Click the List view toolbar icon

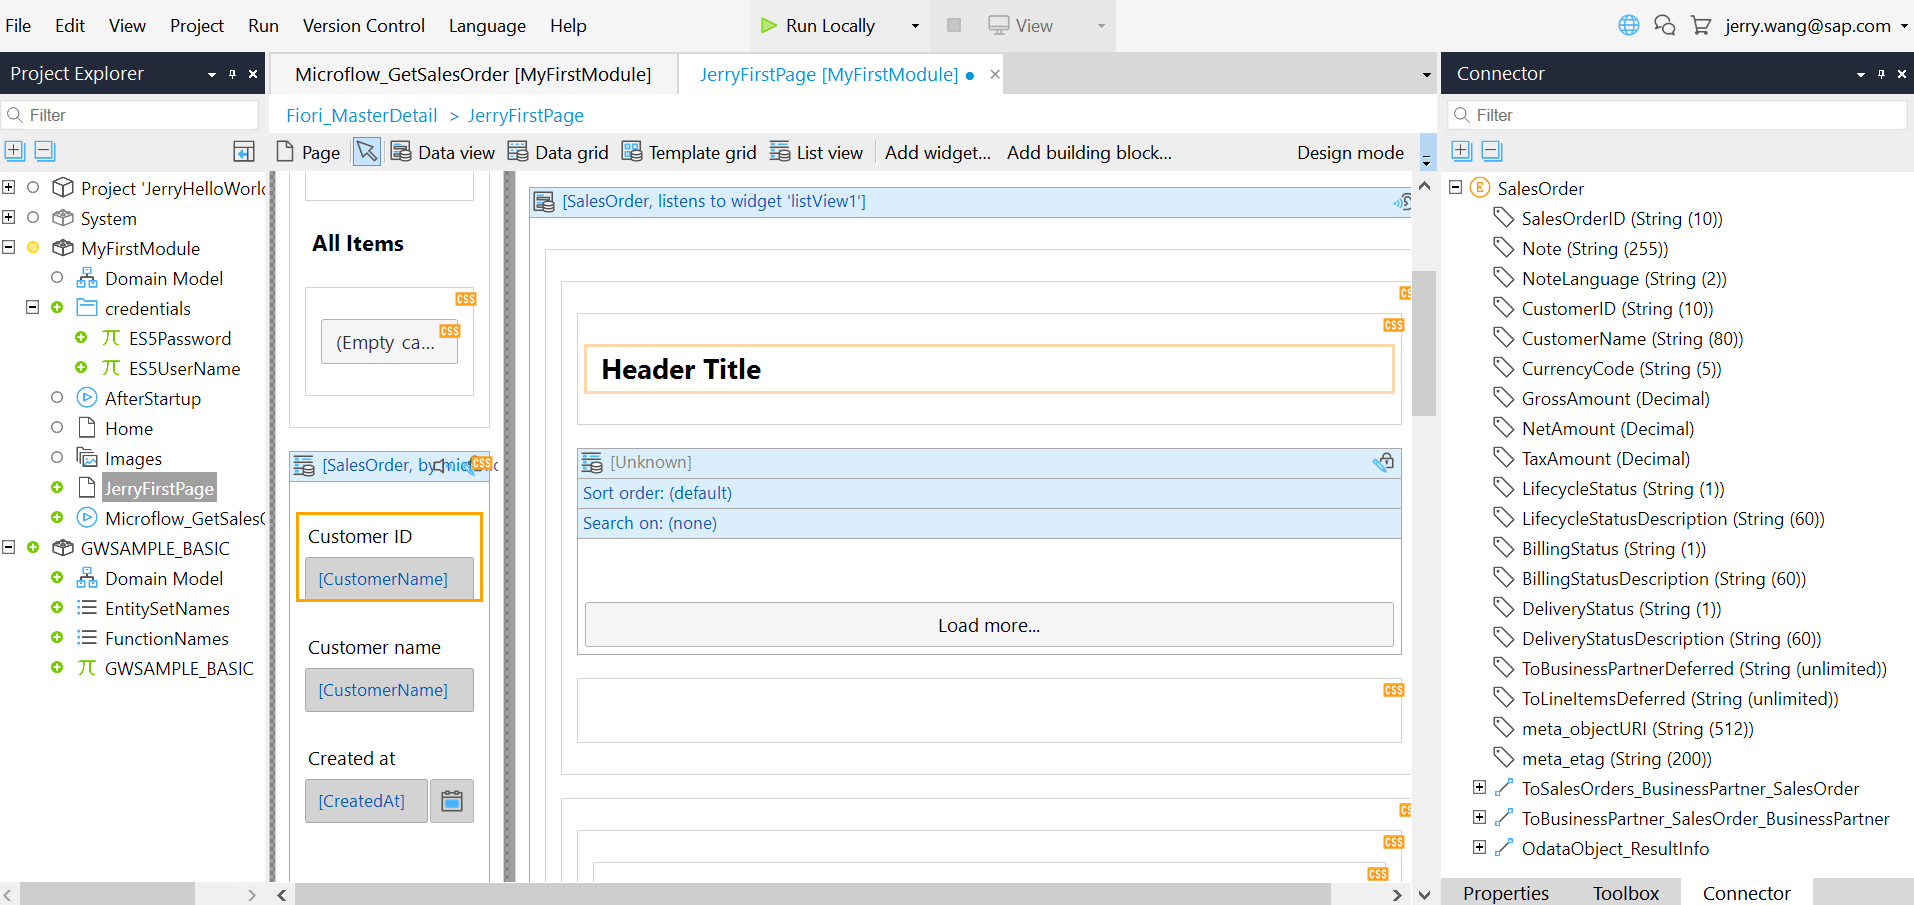780,152
